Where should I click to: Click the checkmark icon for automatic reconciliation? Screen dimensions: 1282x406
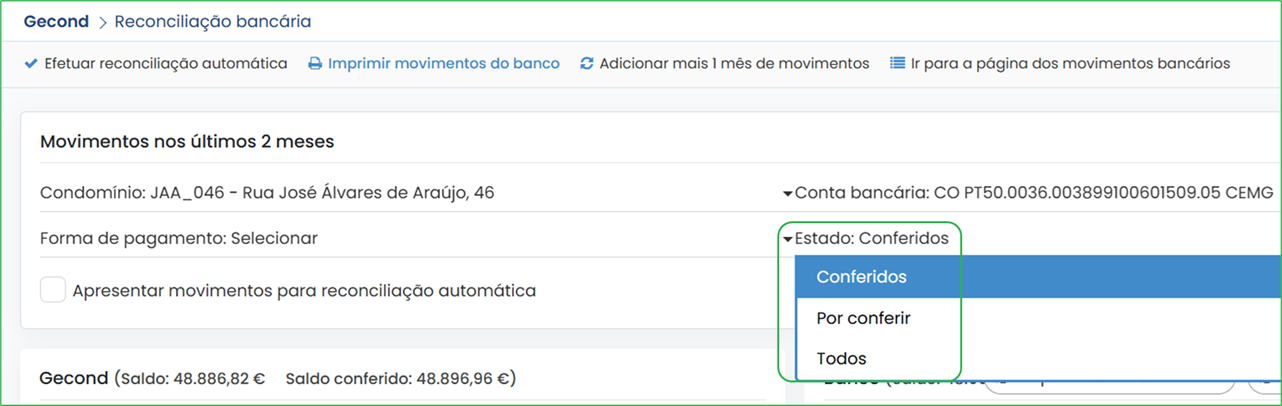tap(31, 64)
